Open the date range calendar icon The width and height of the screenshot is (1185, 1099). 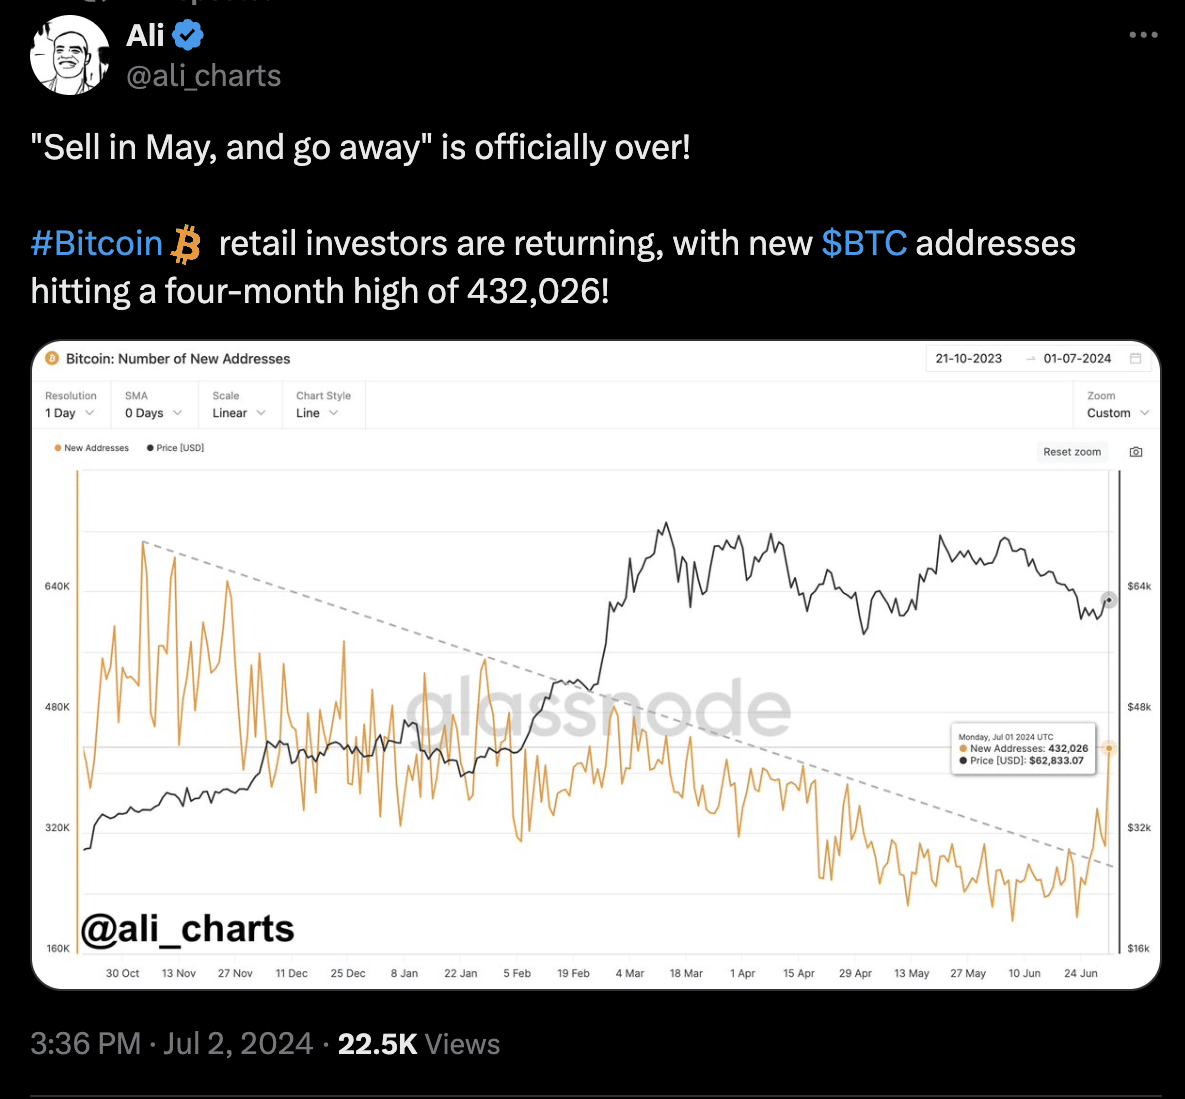click(1136, 359)
